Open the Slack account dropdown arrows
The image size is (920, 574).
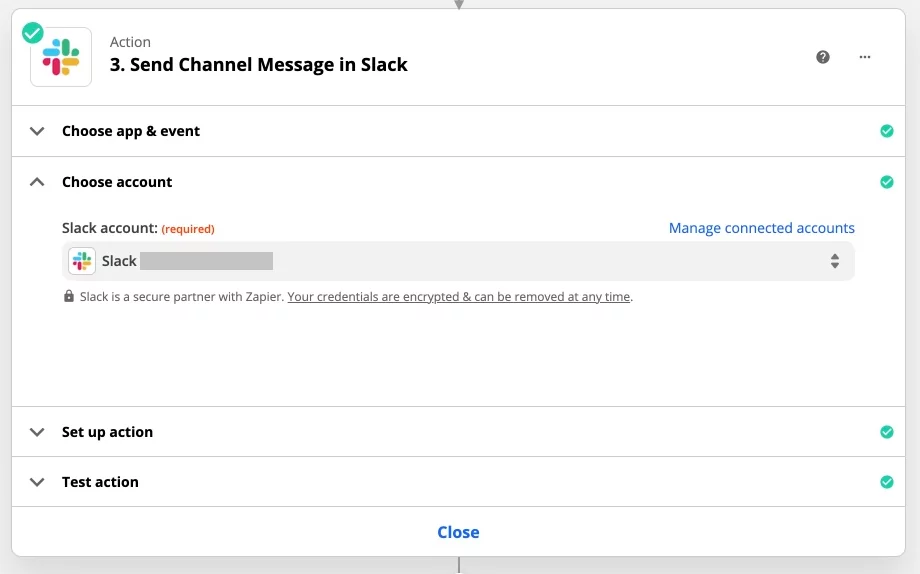point(834,261)
